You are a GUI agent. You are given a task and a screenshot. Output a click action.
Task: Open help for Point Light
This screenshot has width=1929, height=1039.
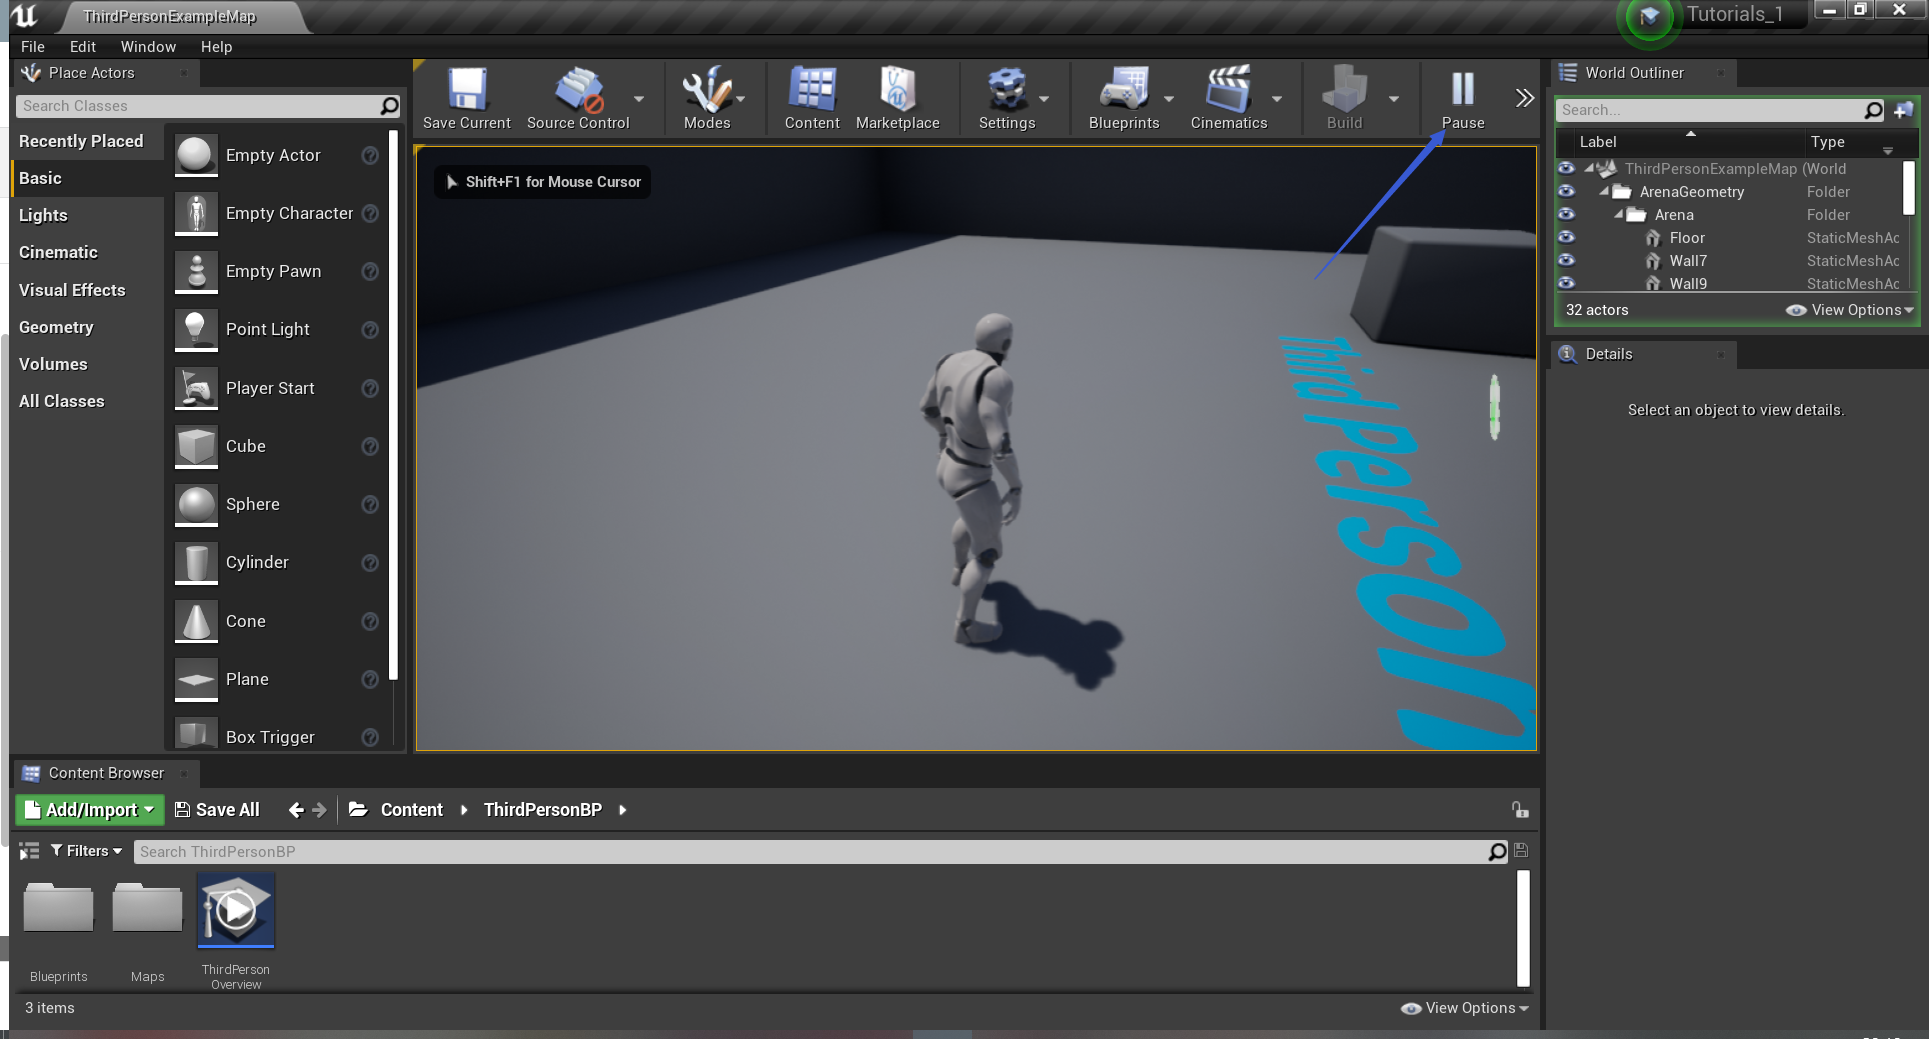coord(370,329)
